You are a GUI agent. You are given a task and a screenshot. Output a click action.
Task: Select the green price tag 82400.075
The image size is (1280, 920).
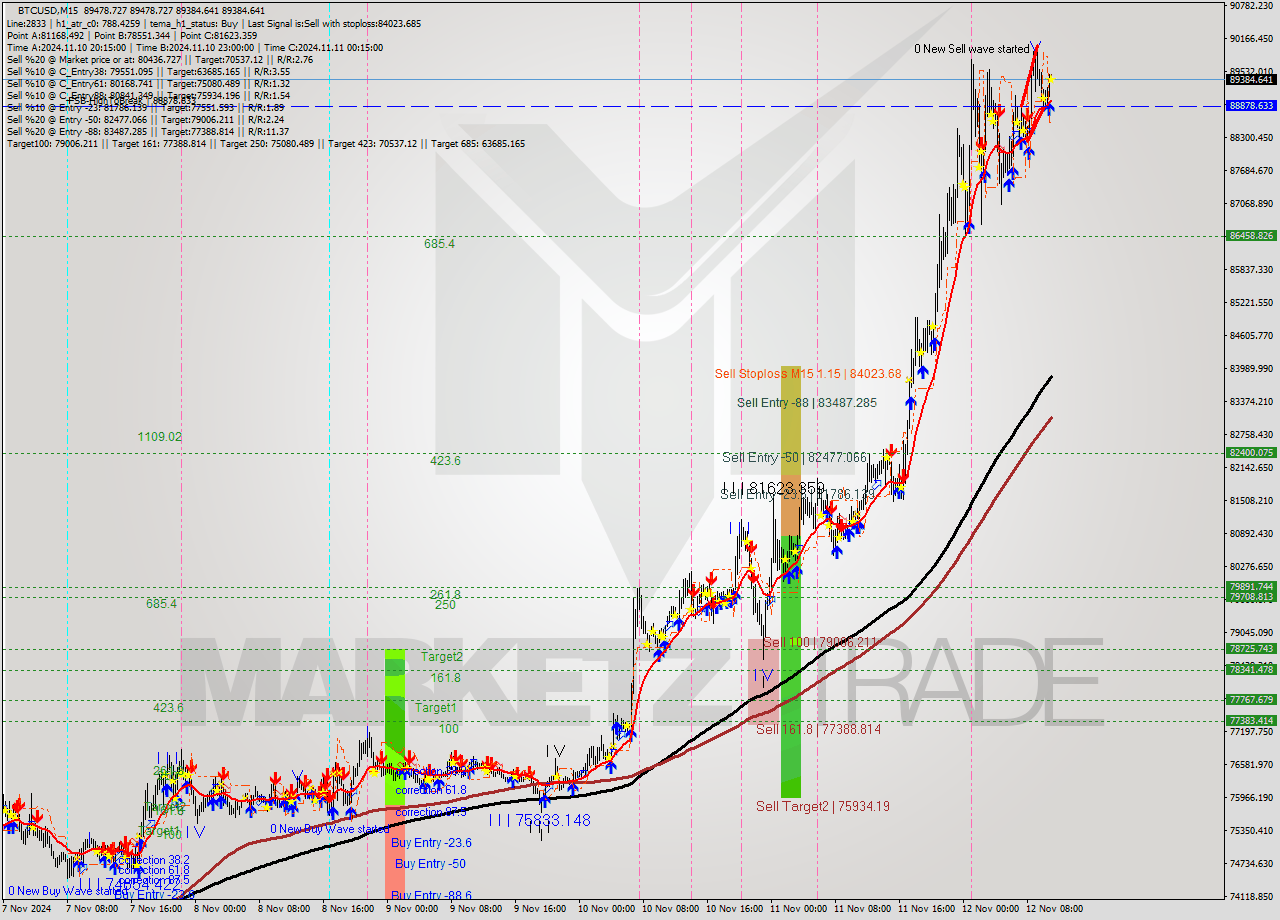pos(1250,453)
